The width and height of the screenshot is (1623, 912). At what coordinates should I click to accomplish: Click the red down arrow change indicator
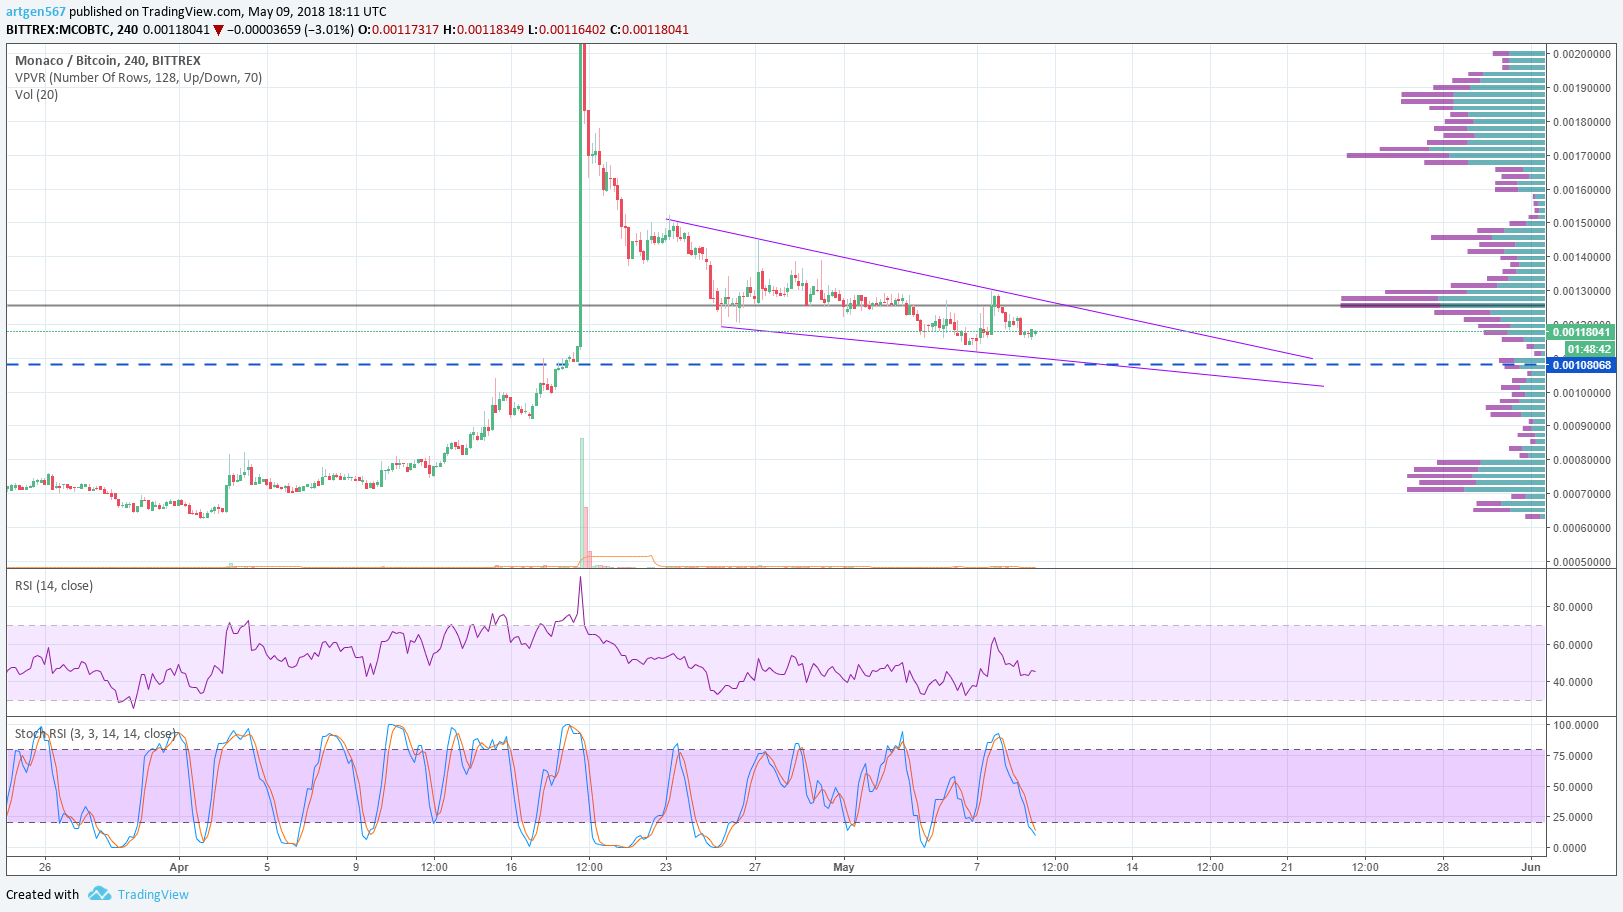[218, 30]
